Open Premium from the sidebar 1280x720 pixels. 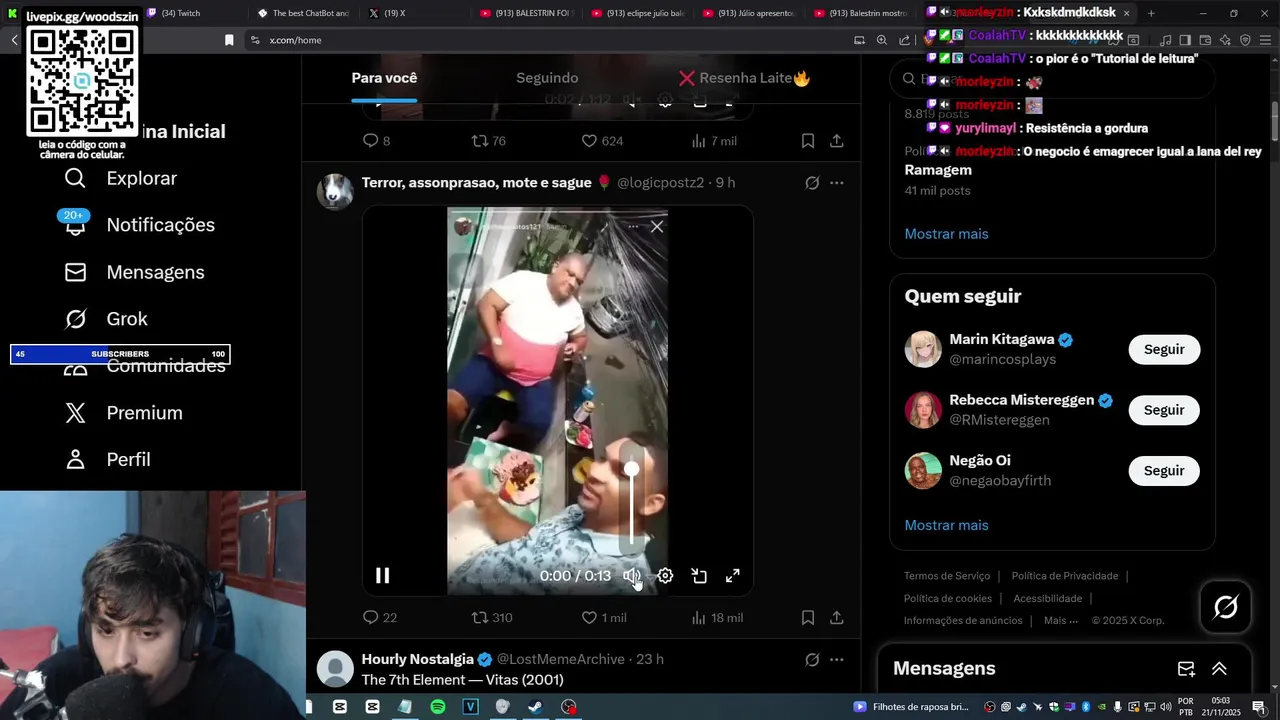tap(123, 413)
